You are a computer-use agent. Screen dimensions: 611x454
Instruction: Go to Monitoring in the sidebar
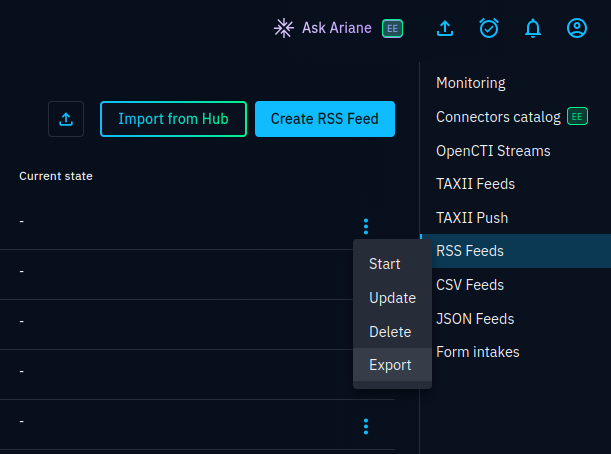coord(471,83)
